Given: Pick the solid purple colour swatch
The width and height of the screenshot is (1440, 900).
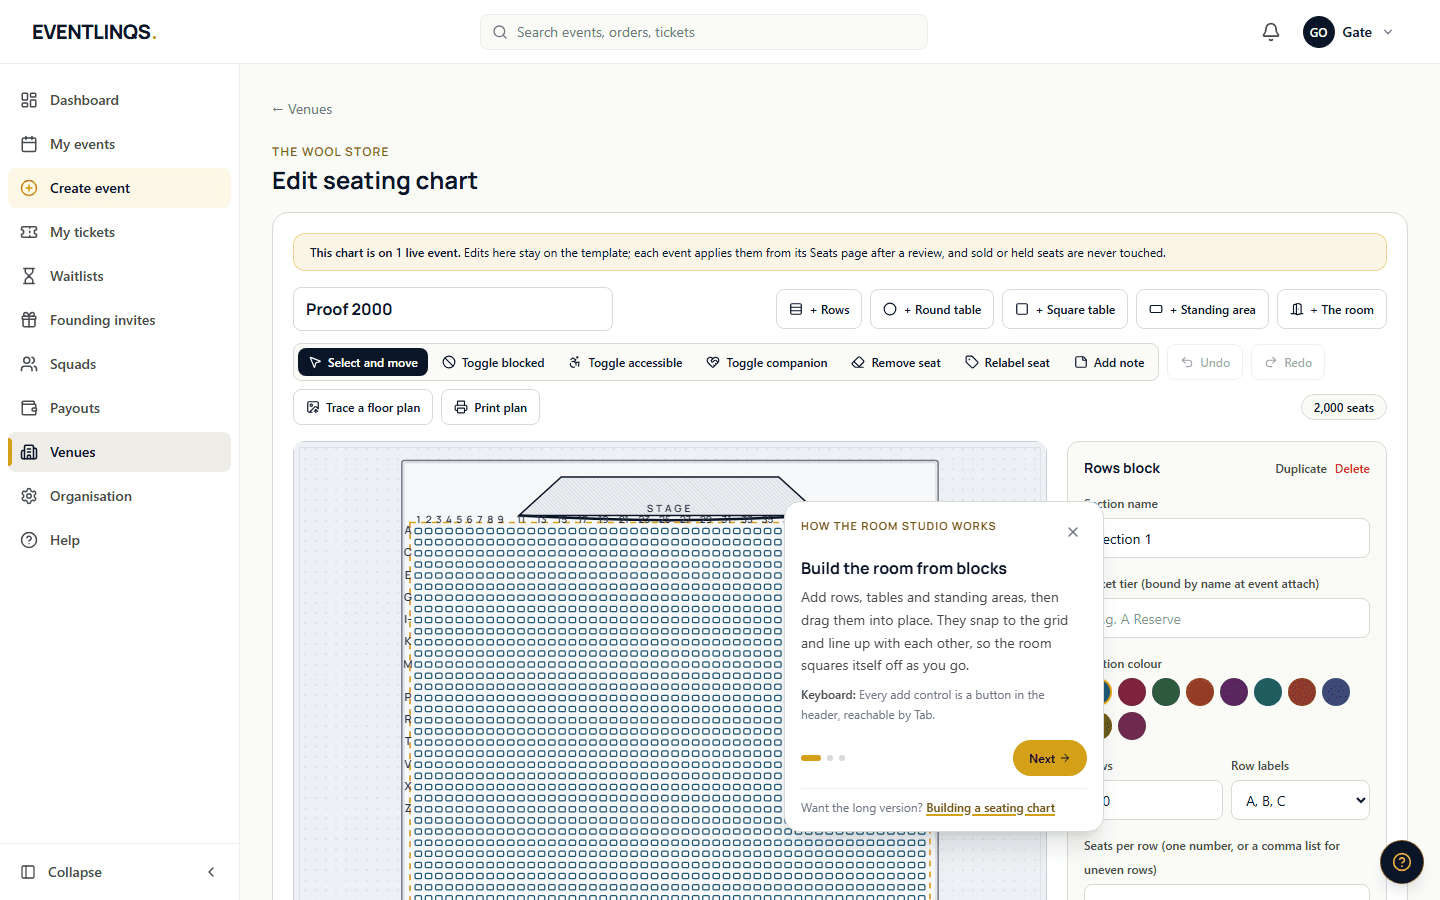Looking at the screenshot, I should [x=1234, y=692].
